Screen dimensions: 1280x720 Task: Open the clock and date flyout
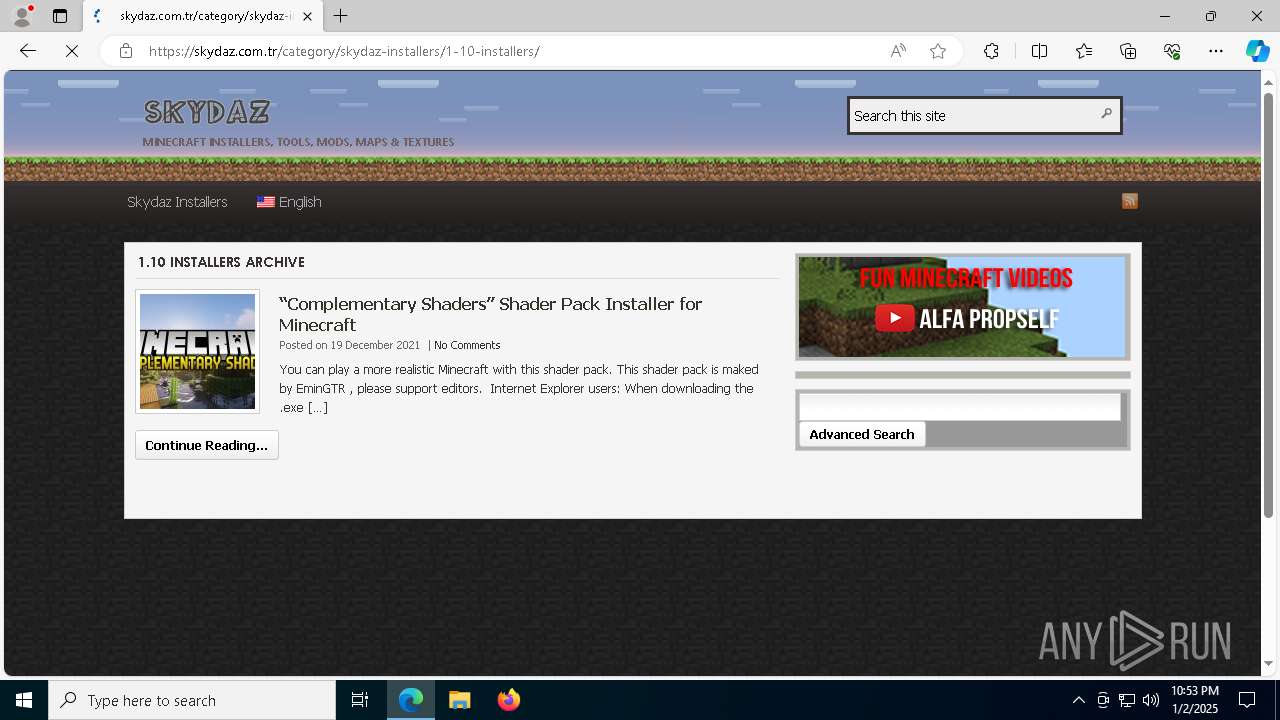(x=1195, y=700)
